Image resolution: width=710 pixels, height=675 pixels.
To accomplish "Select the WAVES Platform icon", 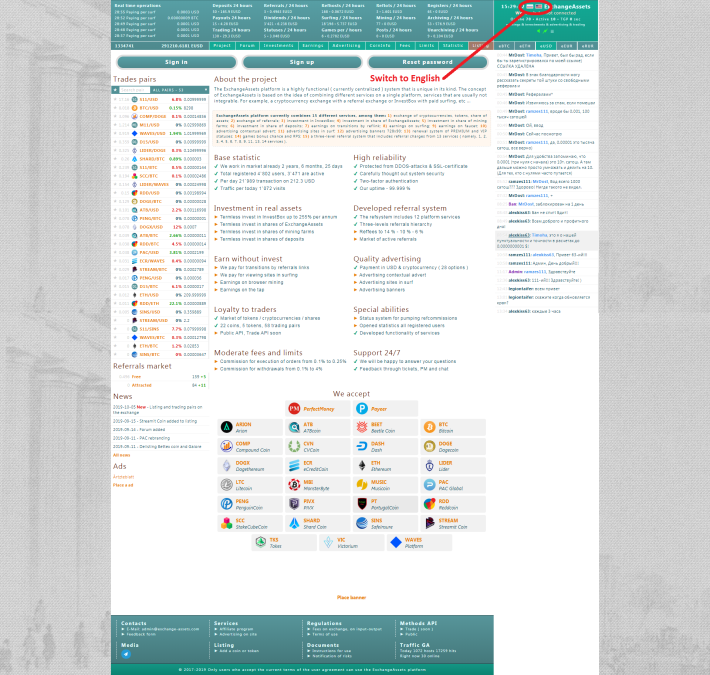I will (396, 542).
